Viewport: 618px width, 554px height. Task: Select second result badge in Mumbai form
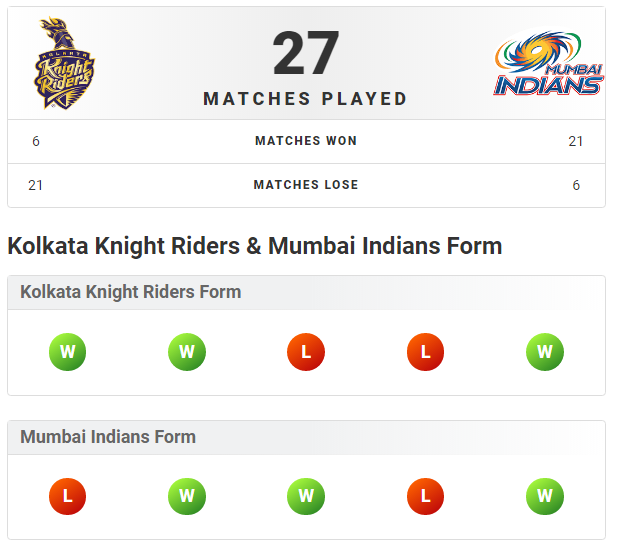(187, 496)
